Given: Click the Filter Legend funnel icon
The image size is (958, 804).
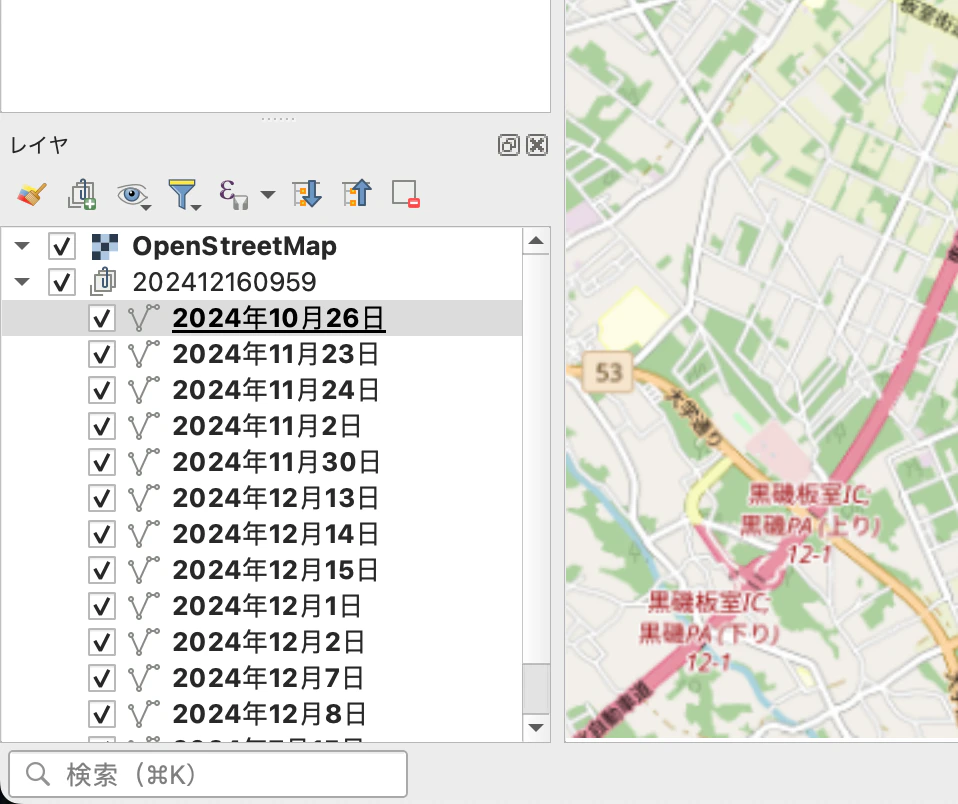Looking at the screenshot, I should pyautogui.click(x=183, y=194).
